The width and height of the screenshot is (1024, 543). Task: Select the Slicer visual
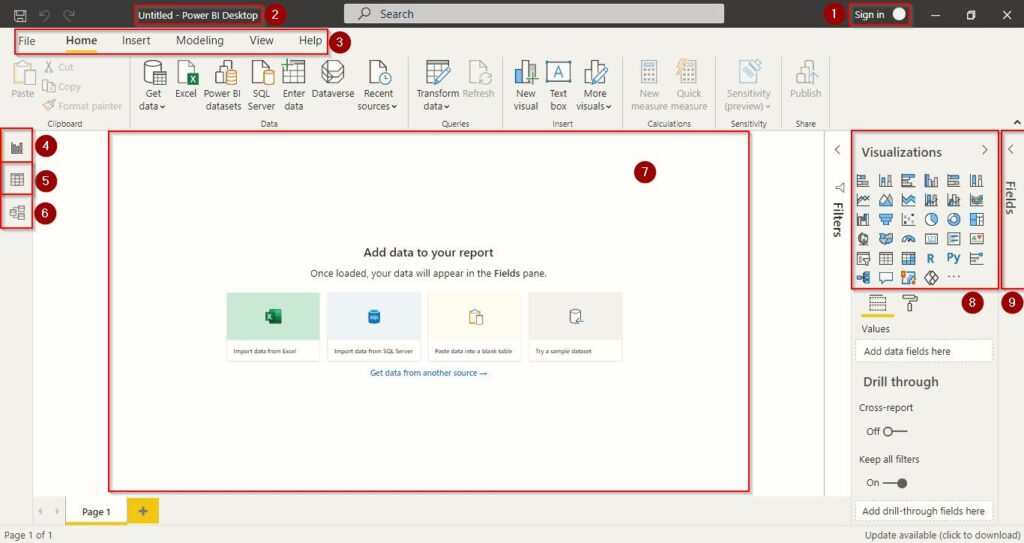(x=863, y=259)
